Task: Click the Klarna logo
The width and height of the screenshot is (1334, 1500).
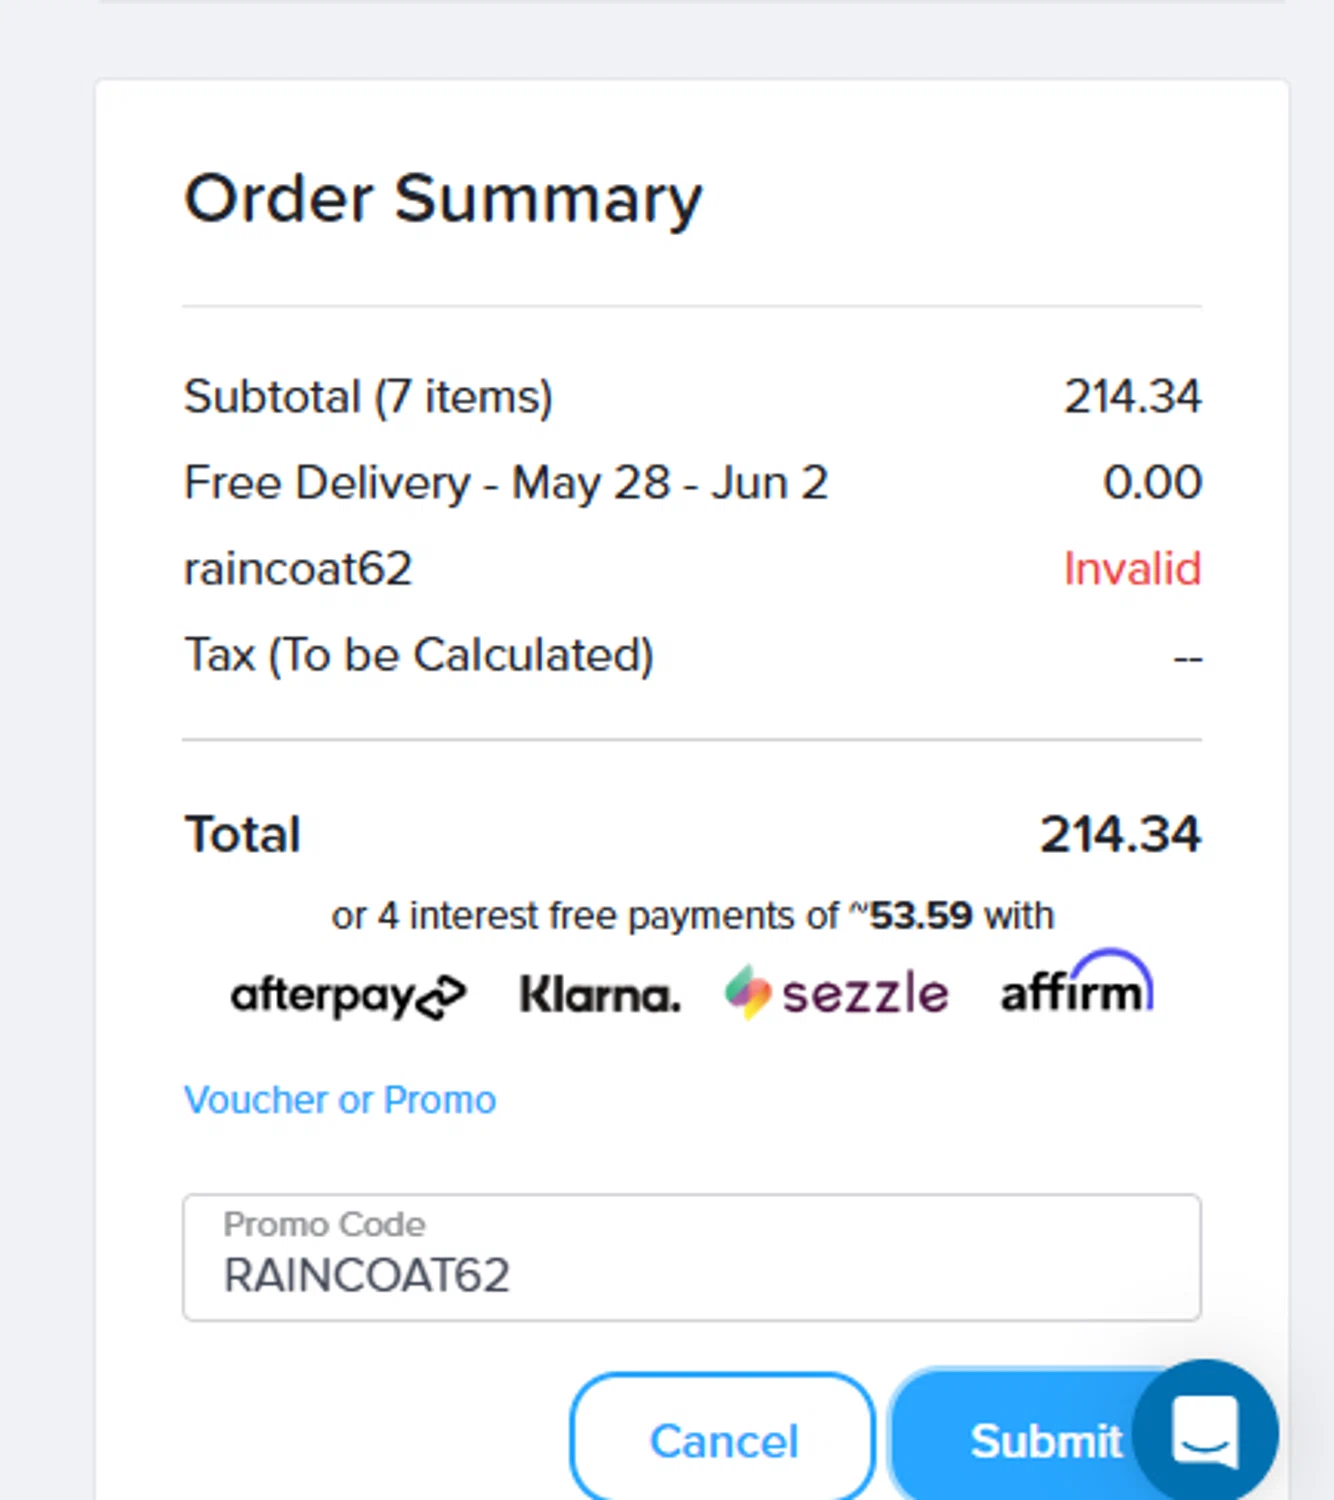Action: tap(600, 995)
